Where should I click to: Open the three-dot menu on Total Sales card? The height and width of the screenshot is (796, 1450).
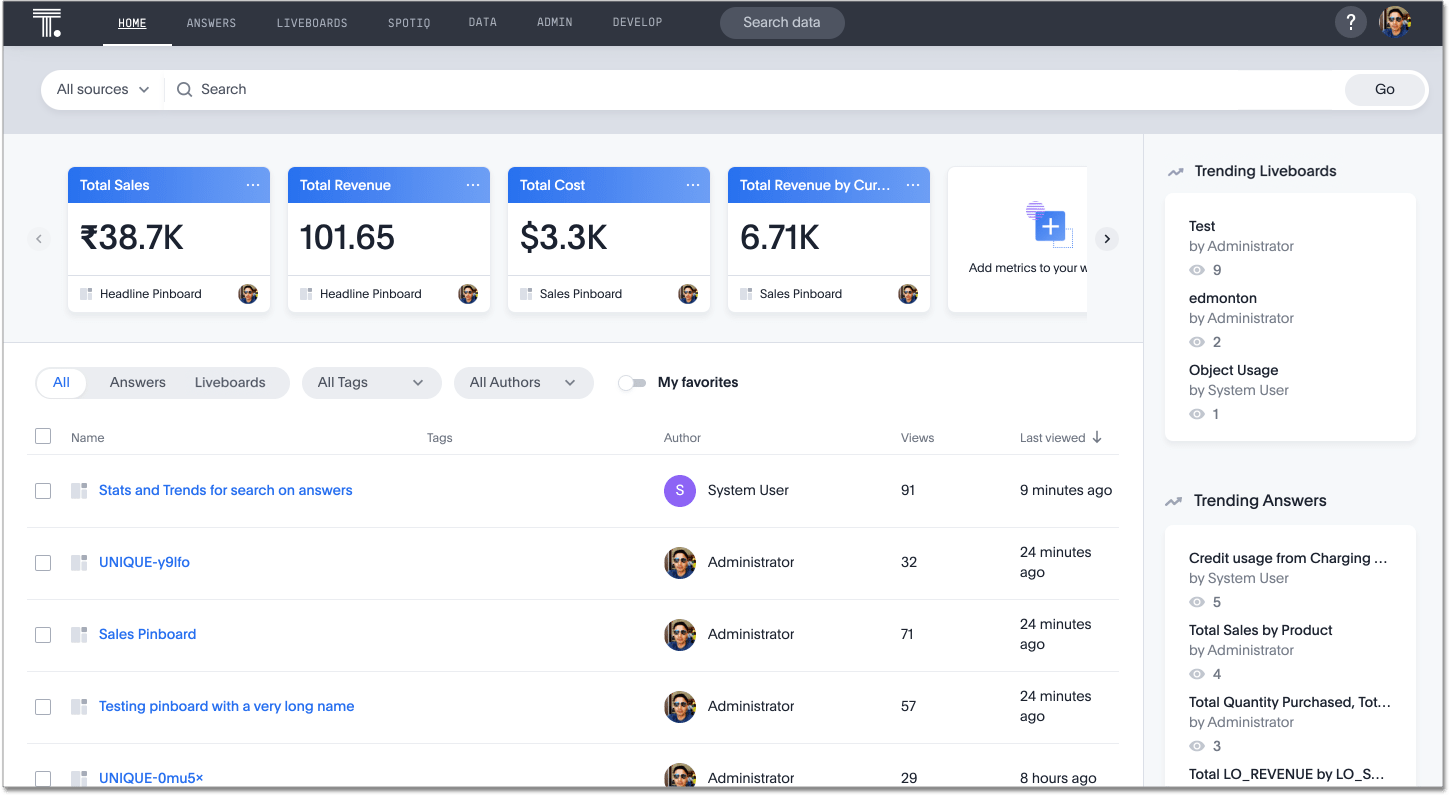pos(253,185)
